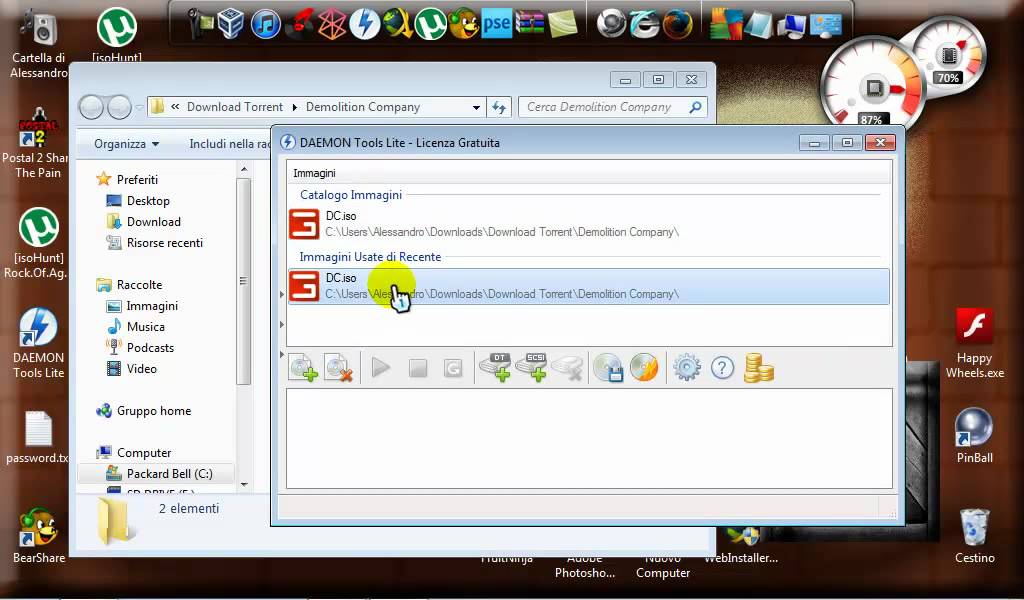Screen dimensions: 1024x600
Task: Click the Burn image disc icon
Action: click(x=644, y=368)
